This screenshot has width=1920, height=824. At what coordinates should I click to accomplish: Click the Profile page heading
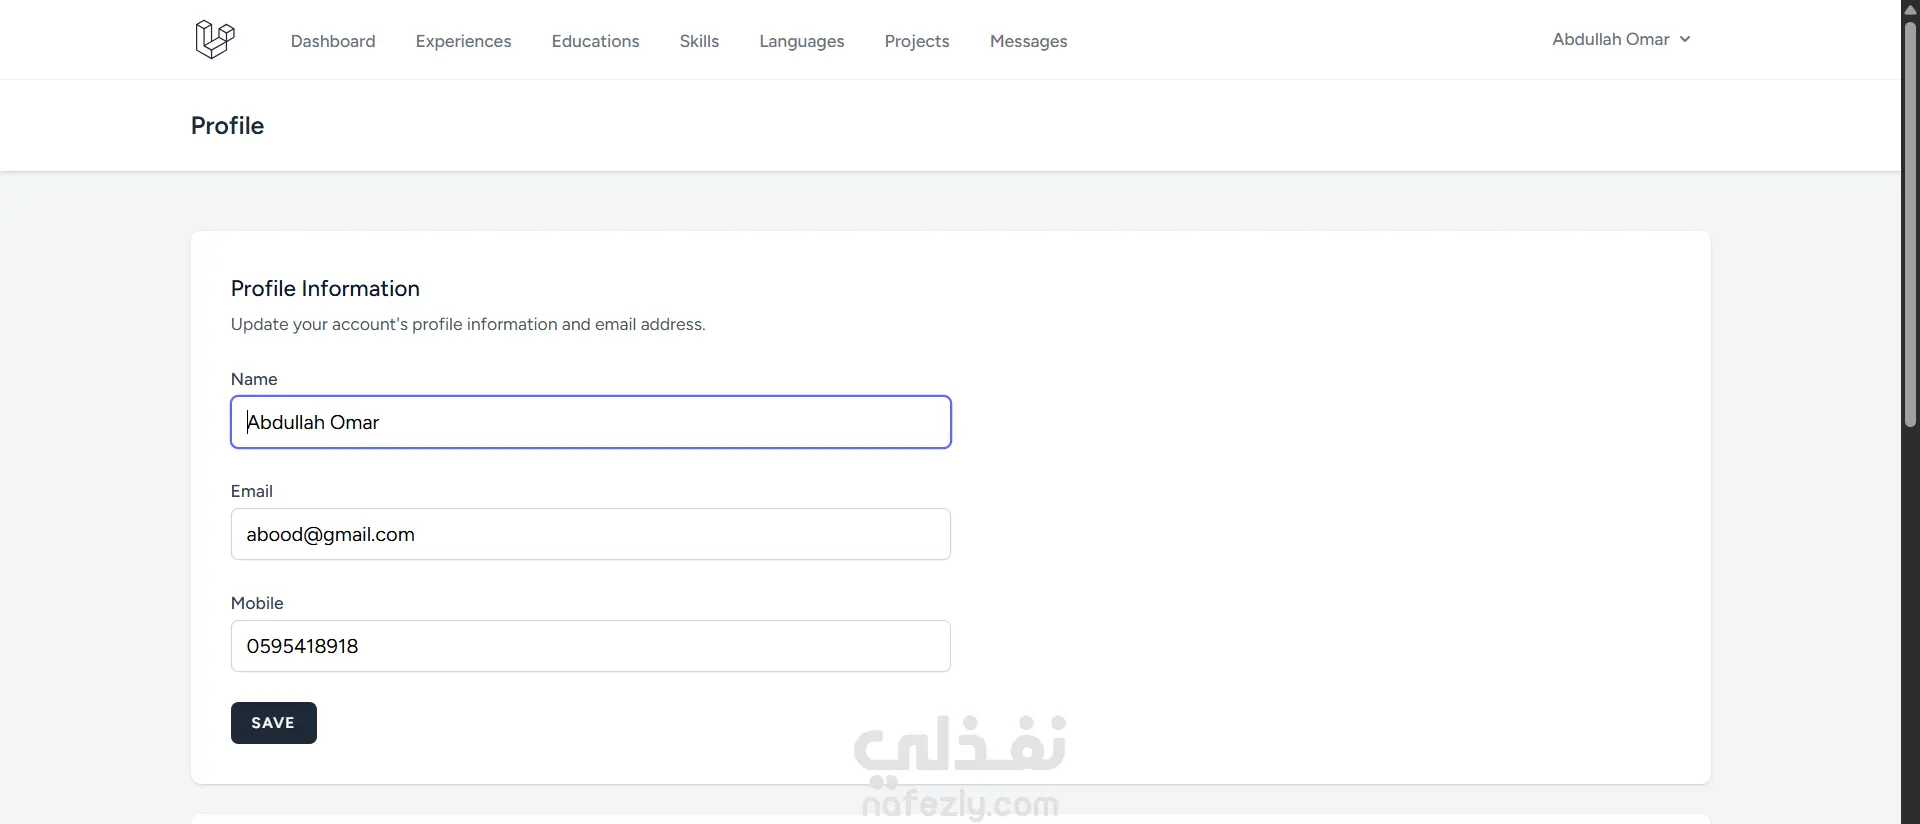tap(227, 126)
